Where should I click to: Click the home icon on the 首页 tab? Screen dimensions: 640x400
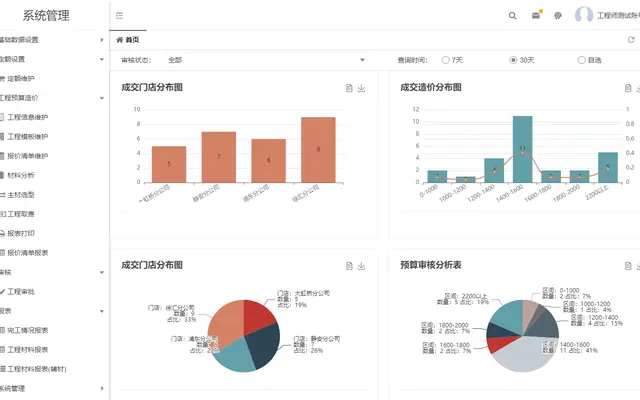click(x=119, y=40)
